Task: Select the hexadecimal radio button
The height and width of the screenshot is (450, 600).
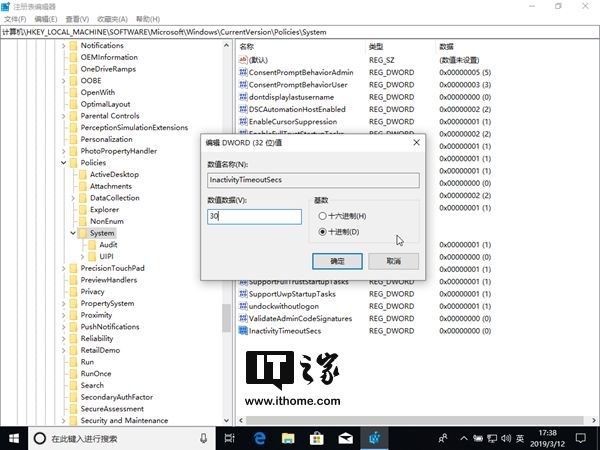Action: (x=322, y=216)
